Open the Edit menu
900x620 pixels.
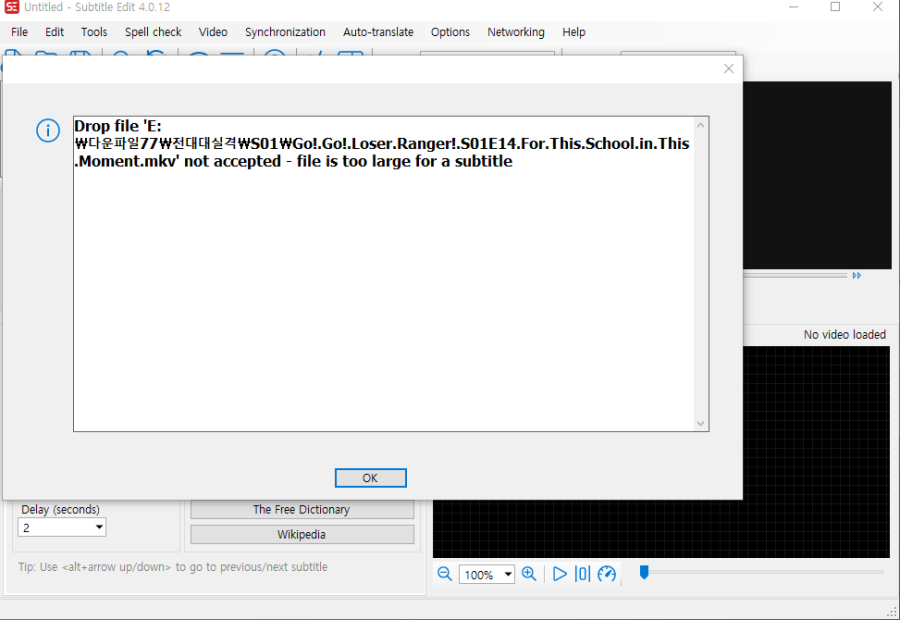pyautogui.click(x=55, y=32)
